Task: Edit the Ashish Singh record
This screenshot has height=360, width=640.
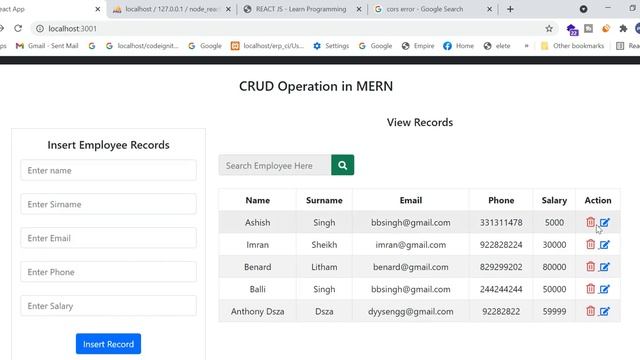Action: 604,222
